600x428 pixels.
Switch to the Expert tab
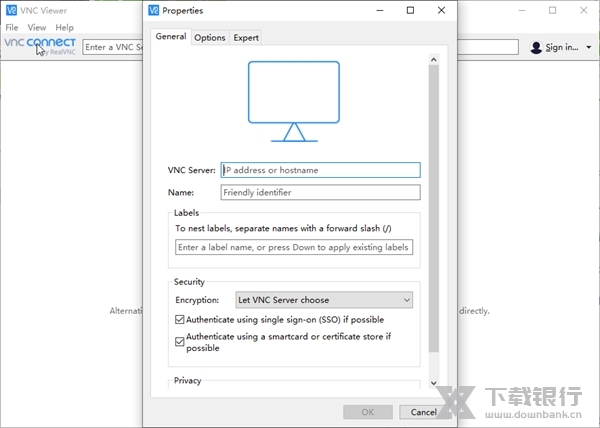pyautogui.click(x=245, y=38)
